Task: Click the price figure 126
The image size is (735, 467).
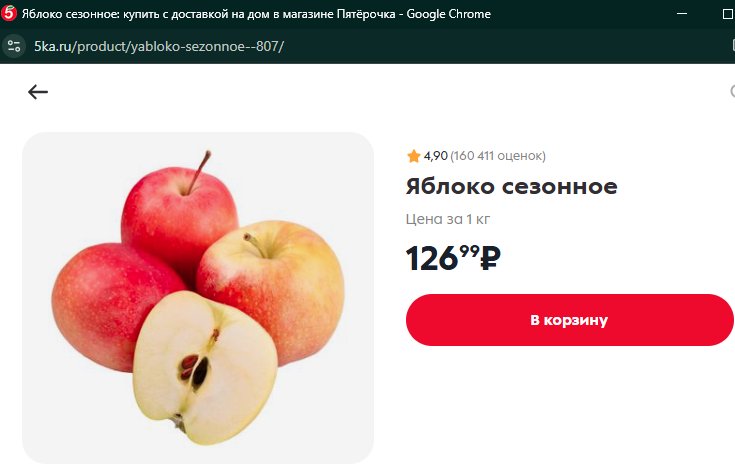Action: click(432, 258)
